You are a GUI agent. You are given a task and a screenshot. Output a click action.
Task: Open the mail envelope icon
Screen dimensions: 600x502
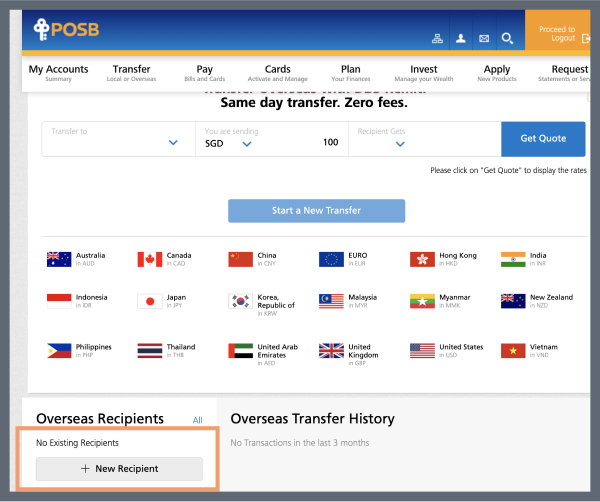tap(484, 39)
